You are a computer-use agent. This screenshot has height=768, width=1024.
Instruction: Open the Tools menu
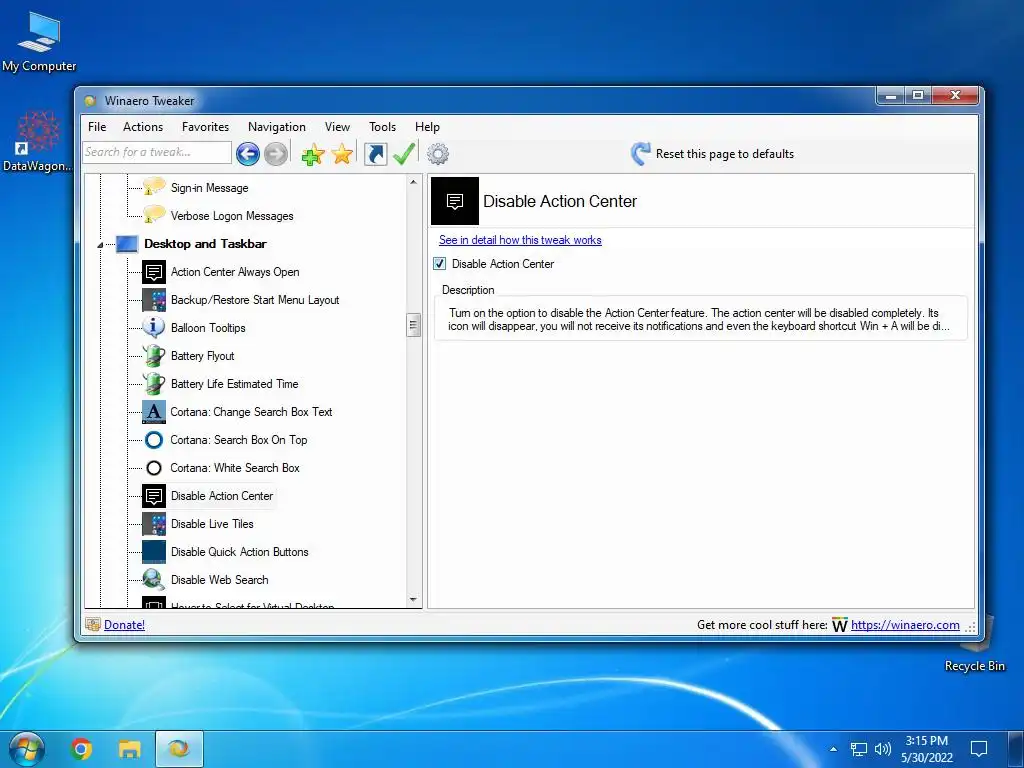click(x=382, y=127)
